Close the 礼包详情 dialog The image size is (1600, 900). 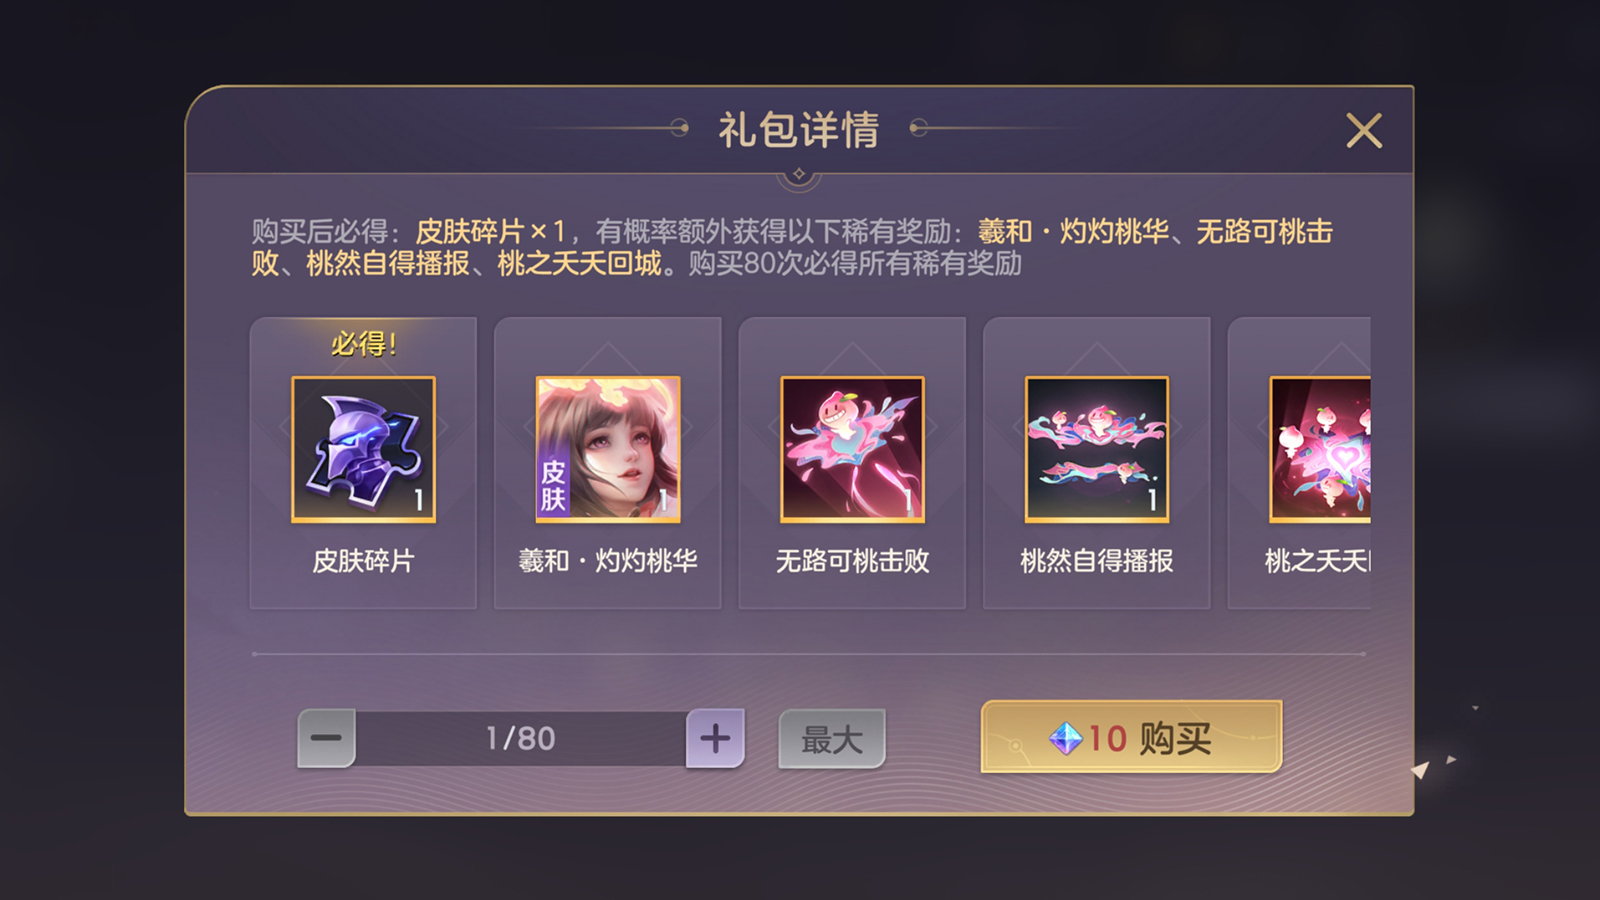pos(1364,131)
